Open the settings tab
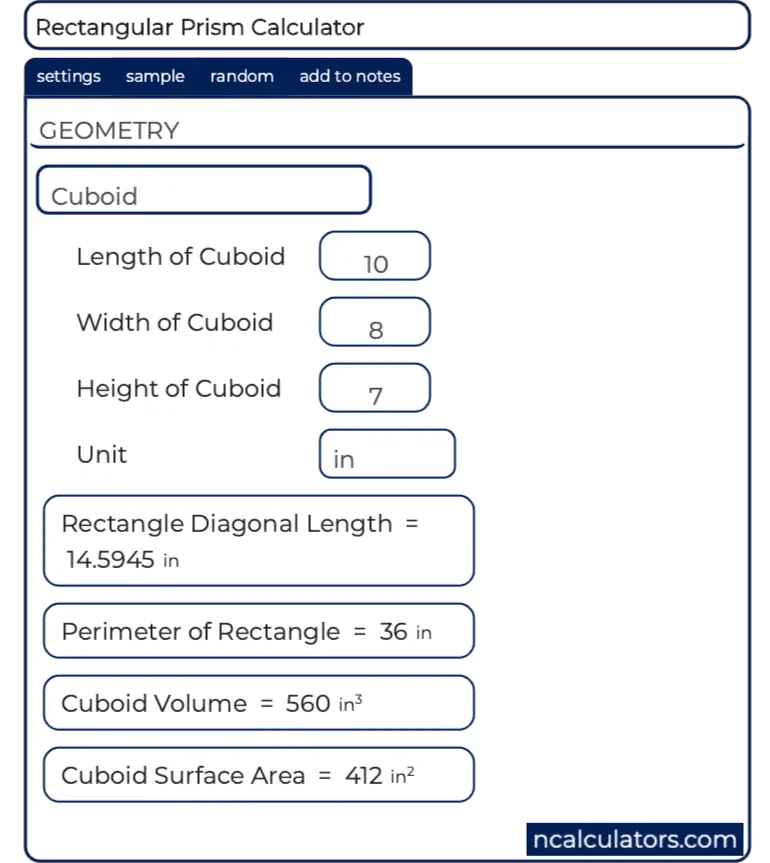This screenshot has height=863, width=770. point(67,76)
